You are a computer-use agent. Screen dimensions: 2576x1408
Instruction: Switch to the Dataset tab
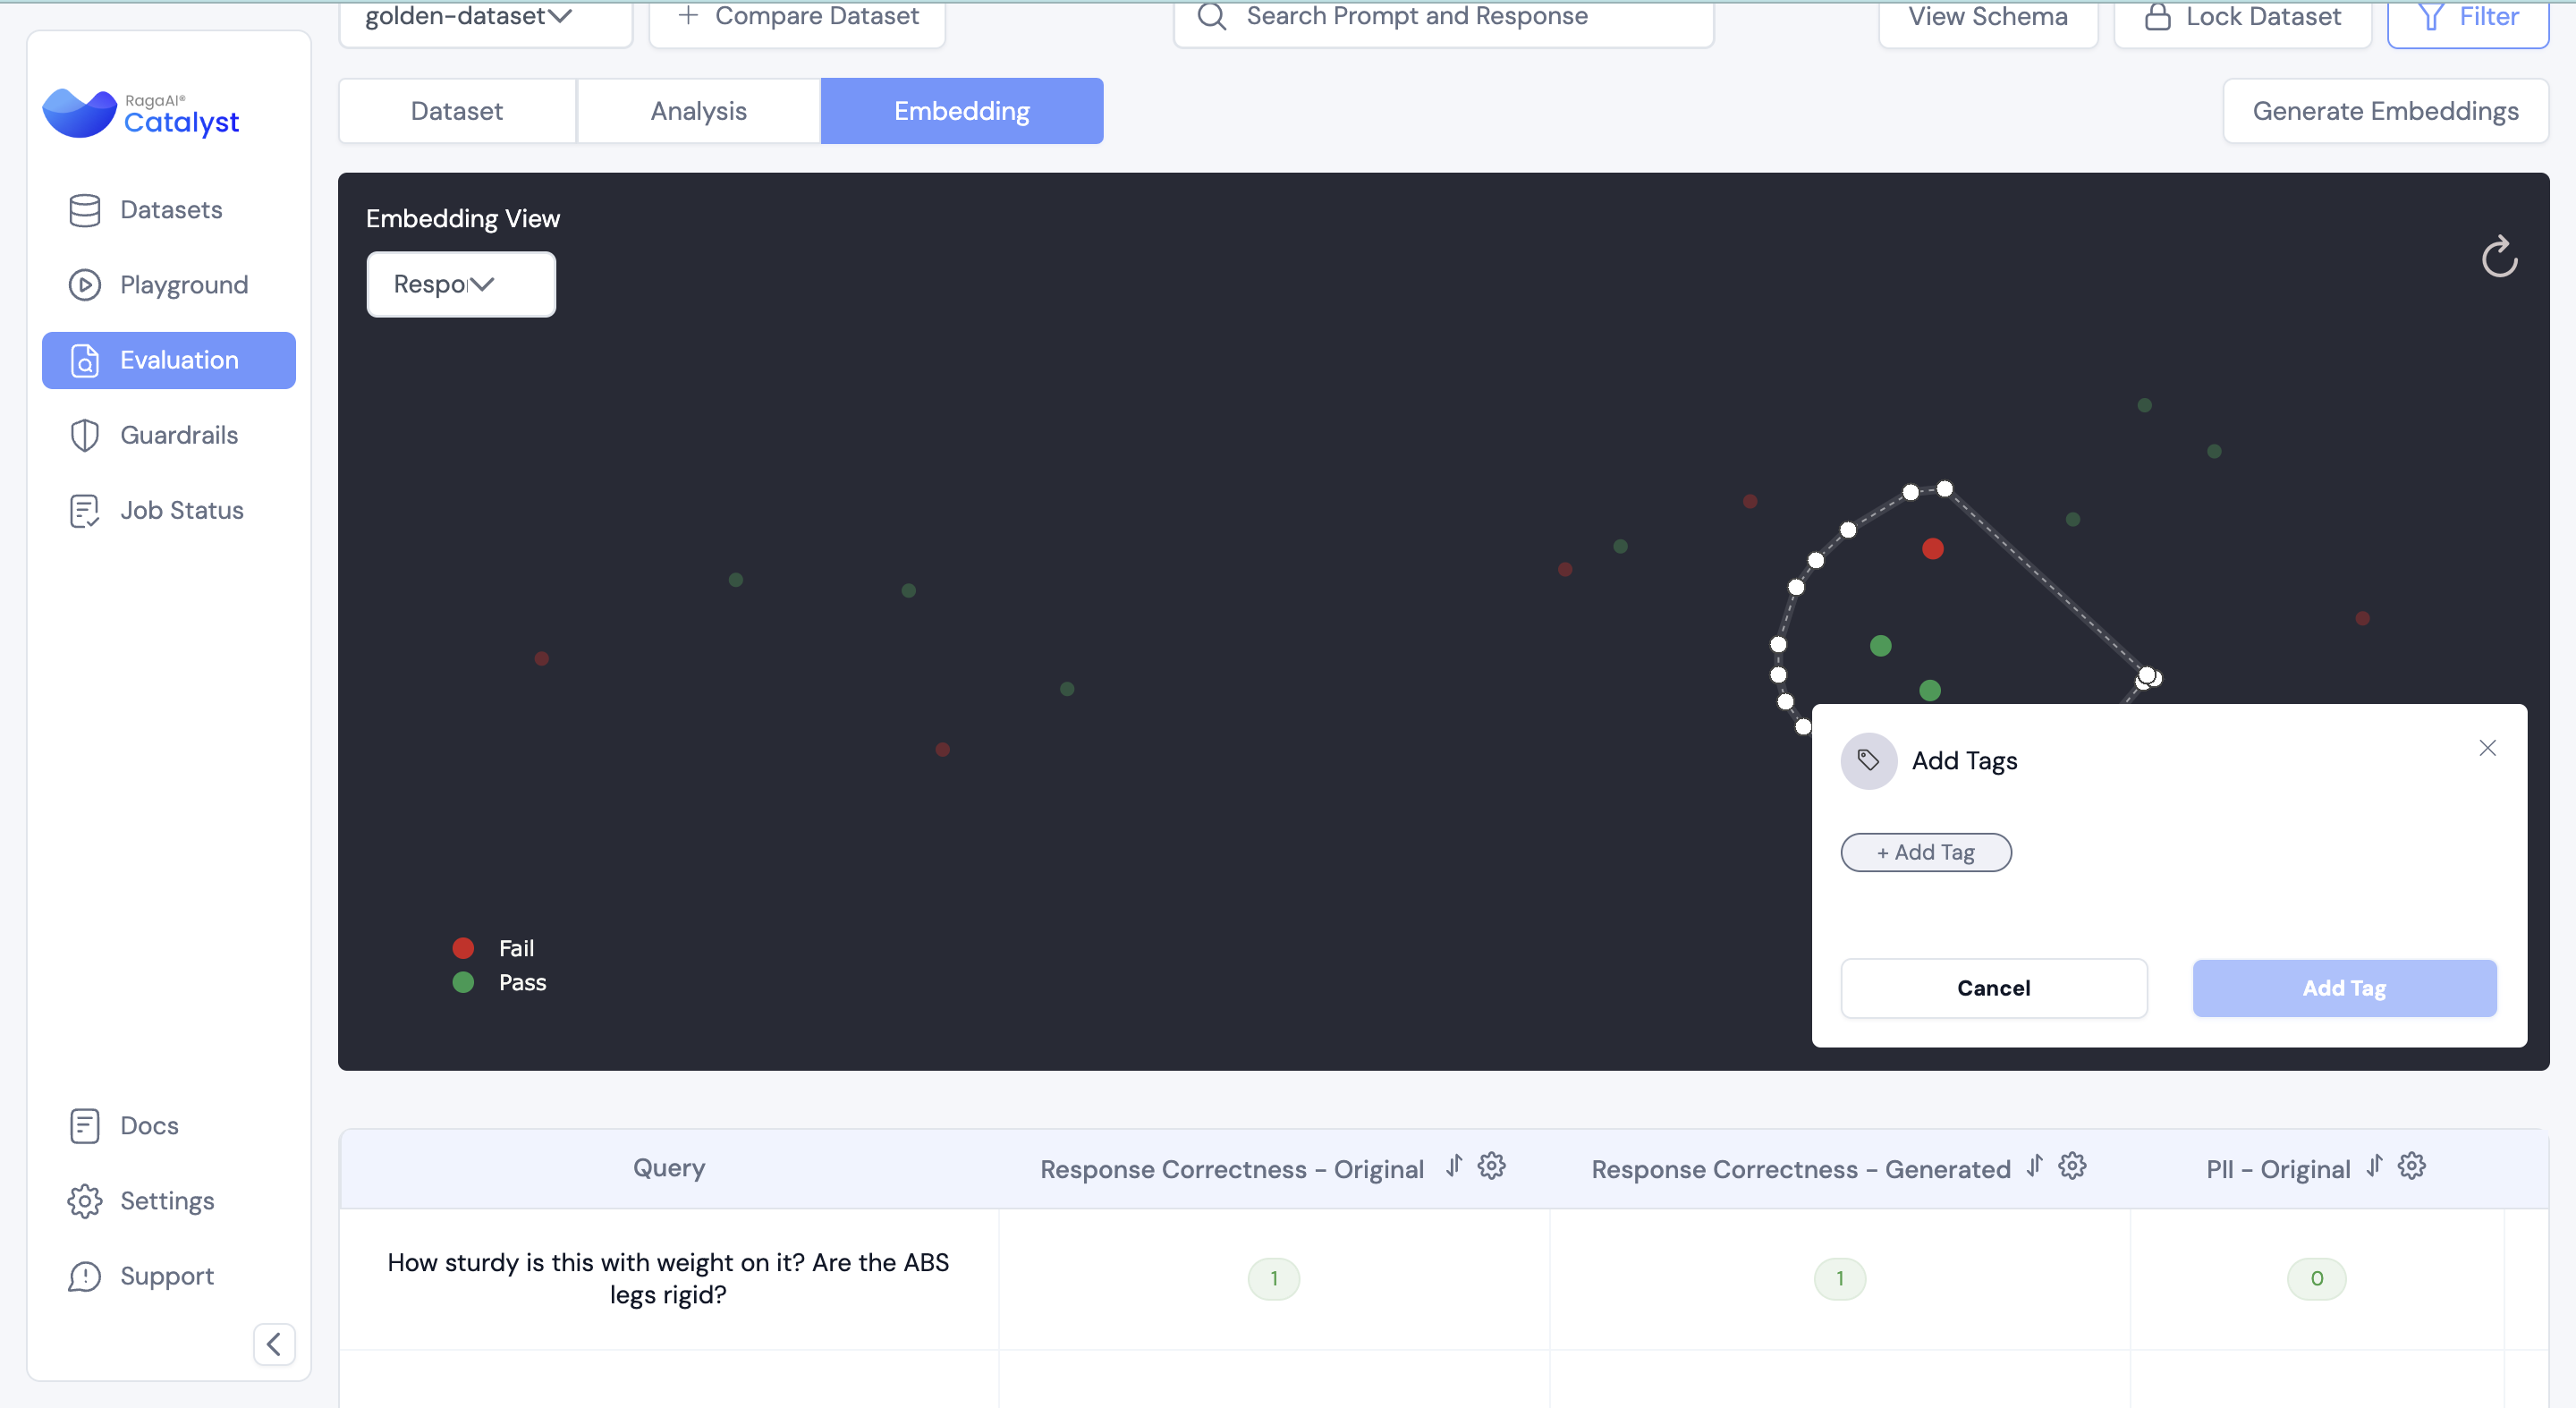pyautogui.click(x=457, y=111)
